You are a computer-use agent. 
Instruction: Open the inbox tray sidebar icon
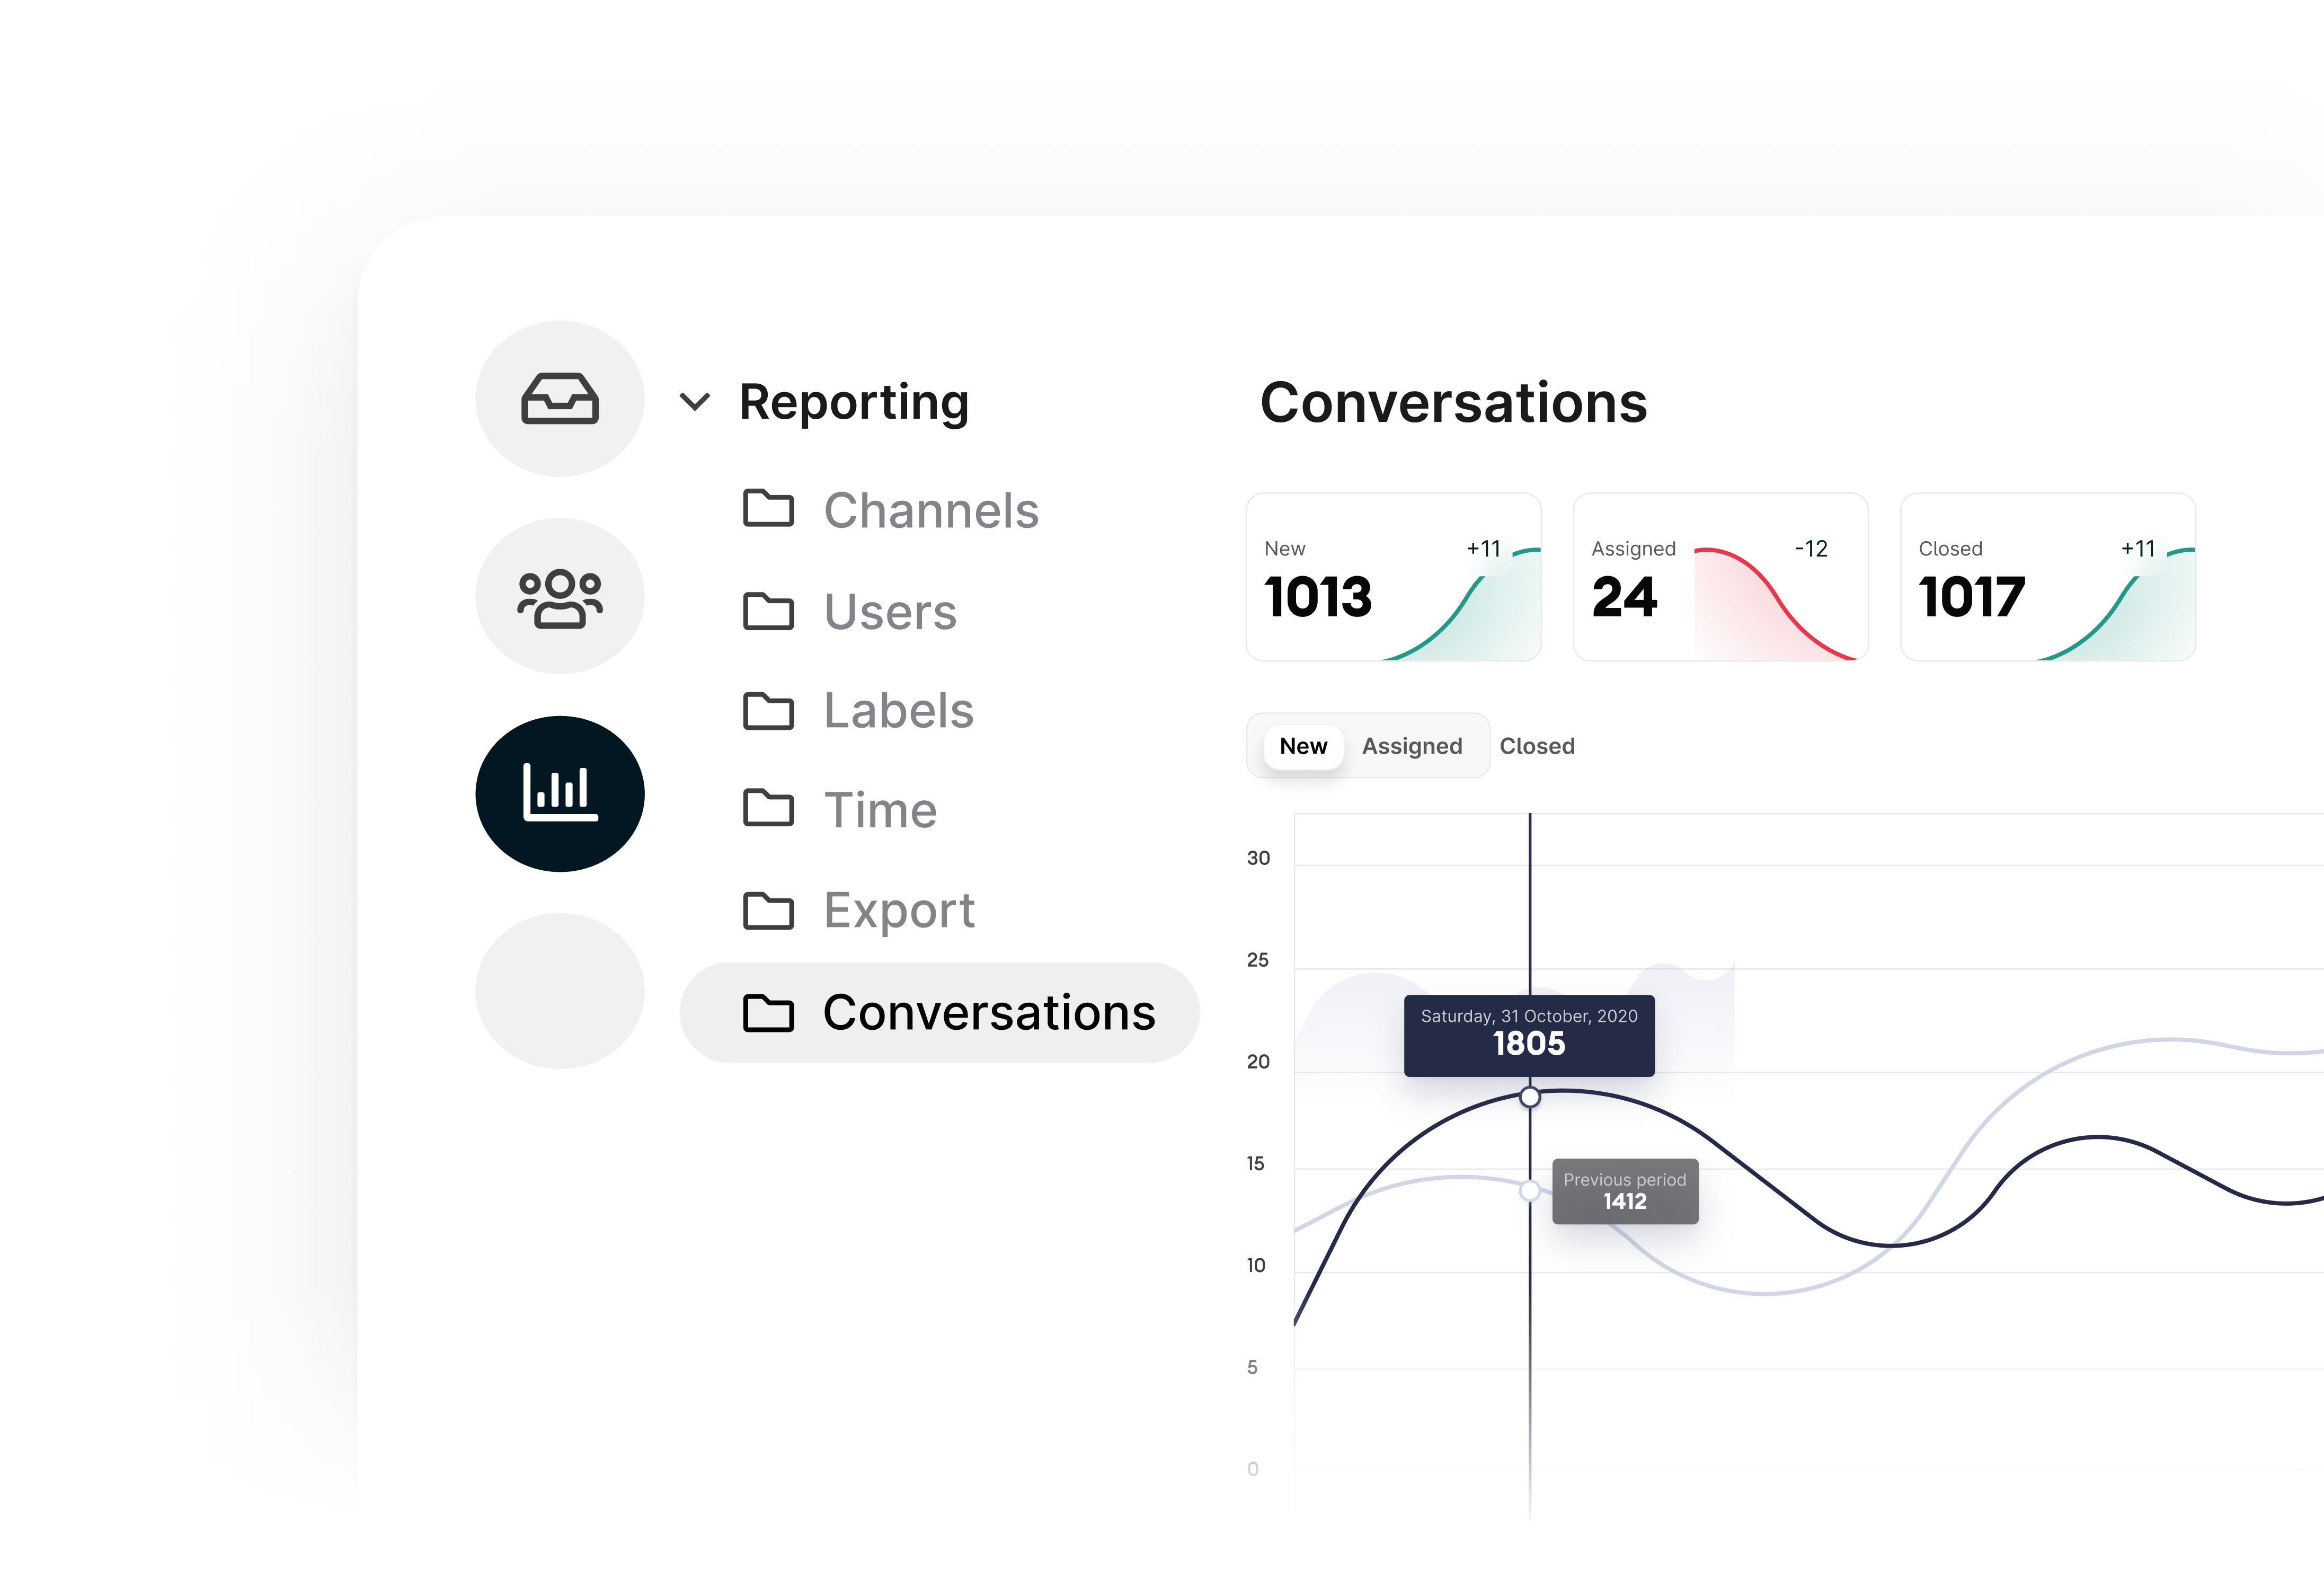[559, 399]
